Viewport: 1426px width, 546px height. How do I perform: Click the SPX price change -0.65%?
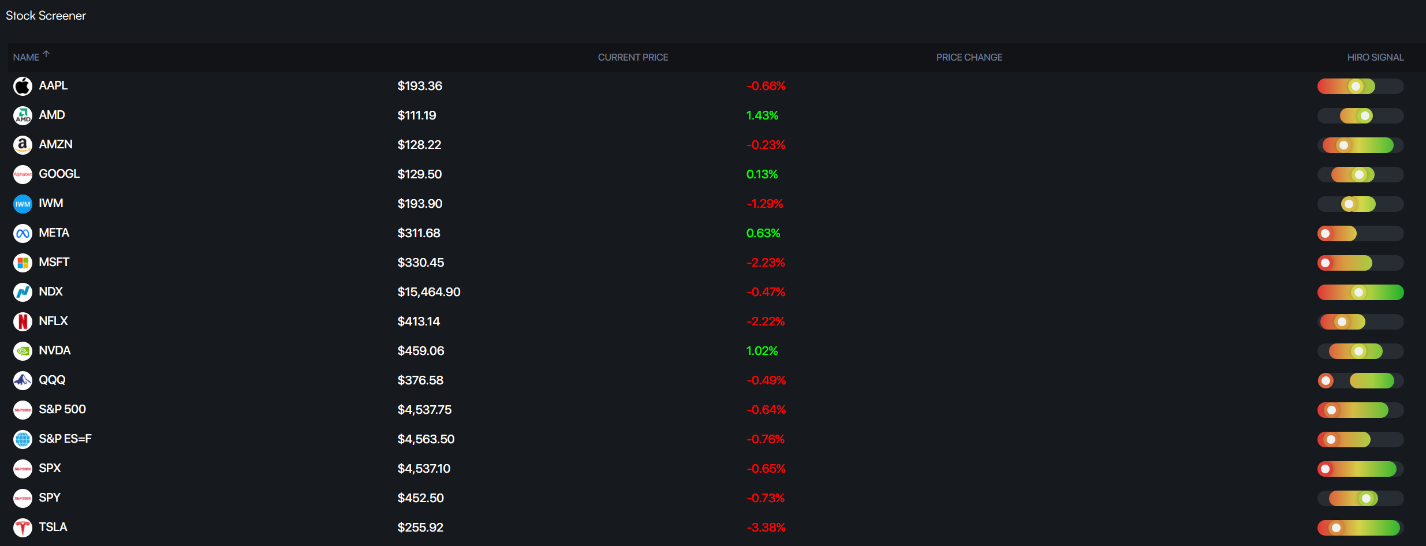(x=766, y=468)
